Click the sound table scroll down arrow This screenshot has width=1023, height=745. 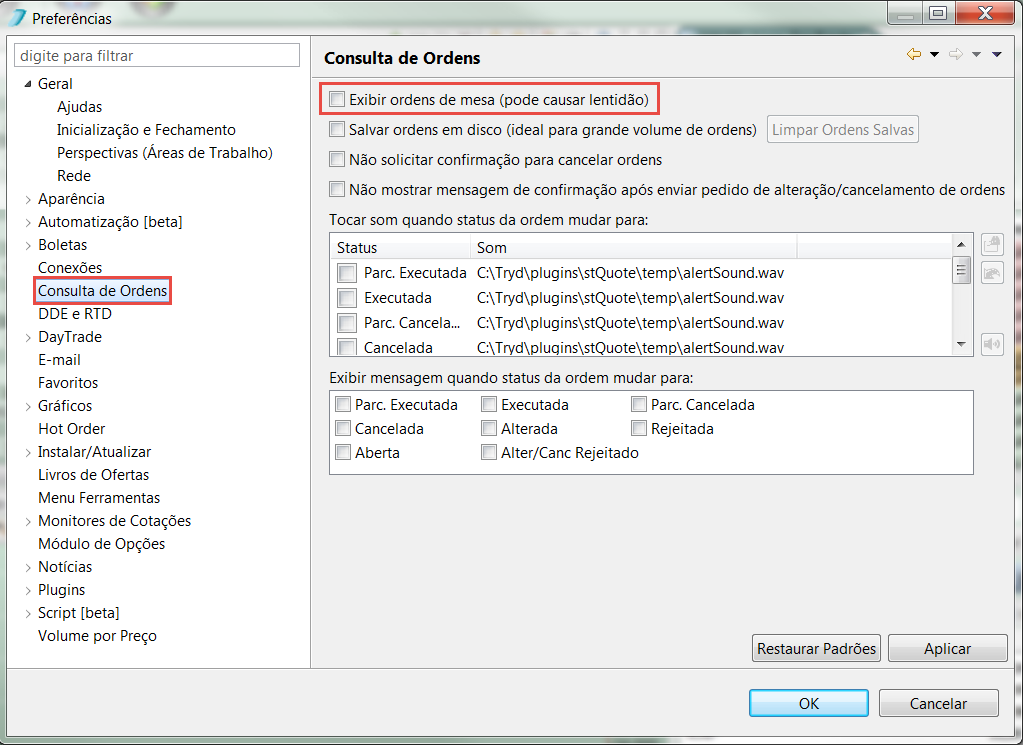(x=960, y=344)
